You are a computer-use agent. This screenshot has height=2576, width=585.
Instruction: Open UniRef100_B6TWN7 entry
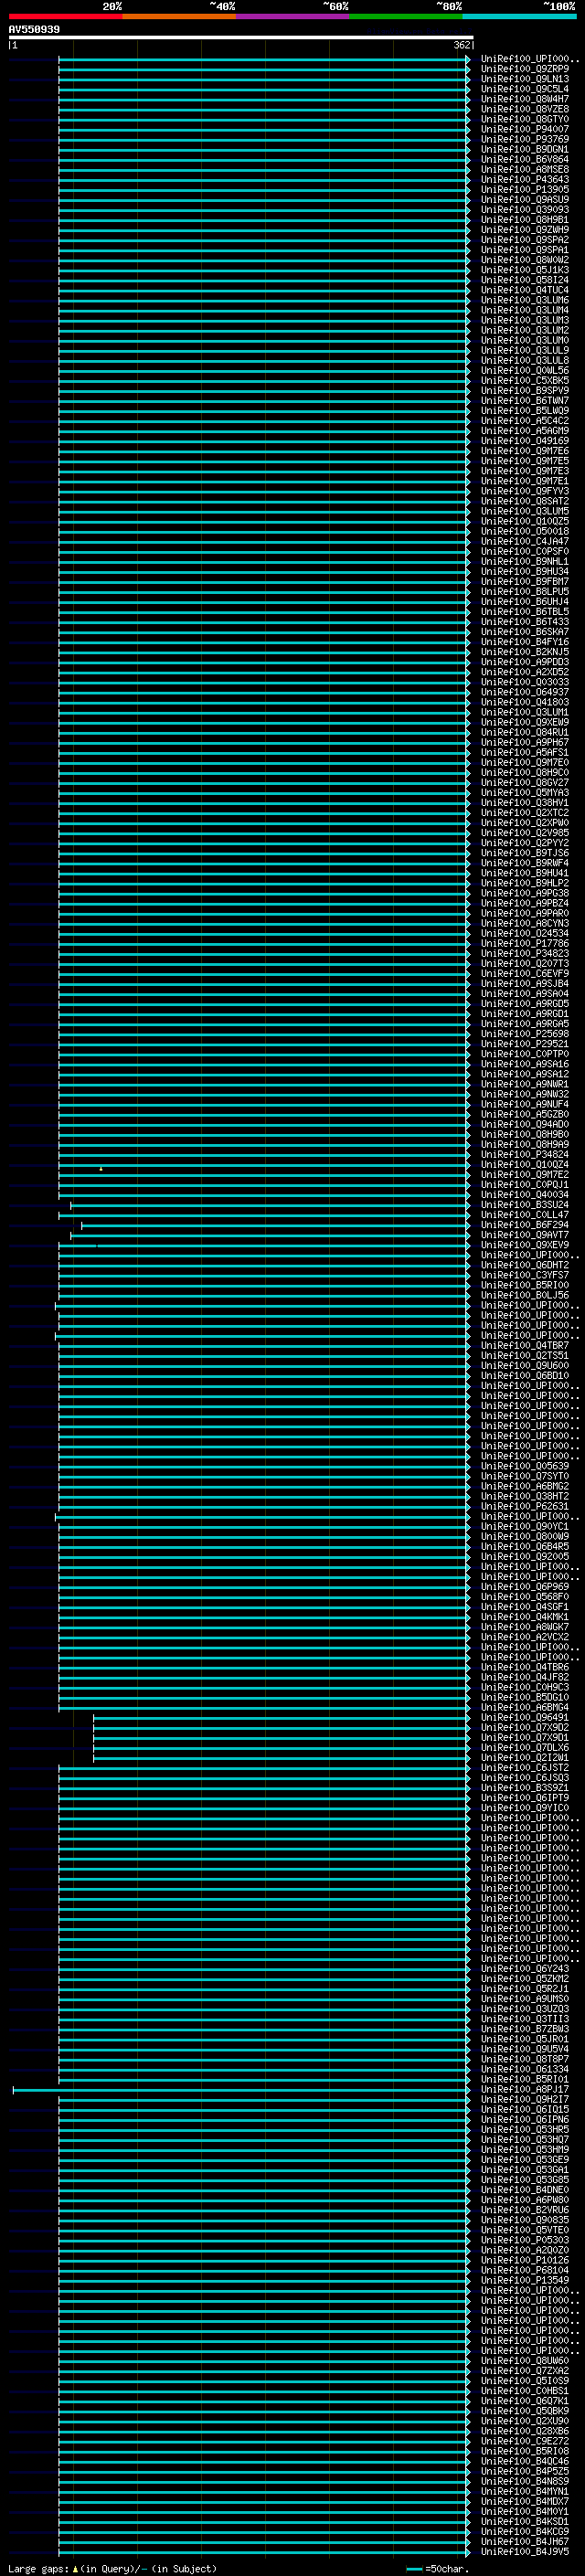524,401
